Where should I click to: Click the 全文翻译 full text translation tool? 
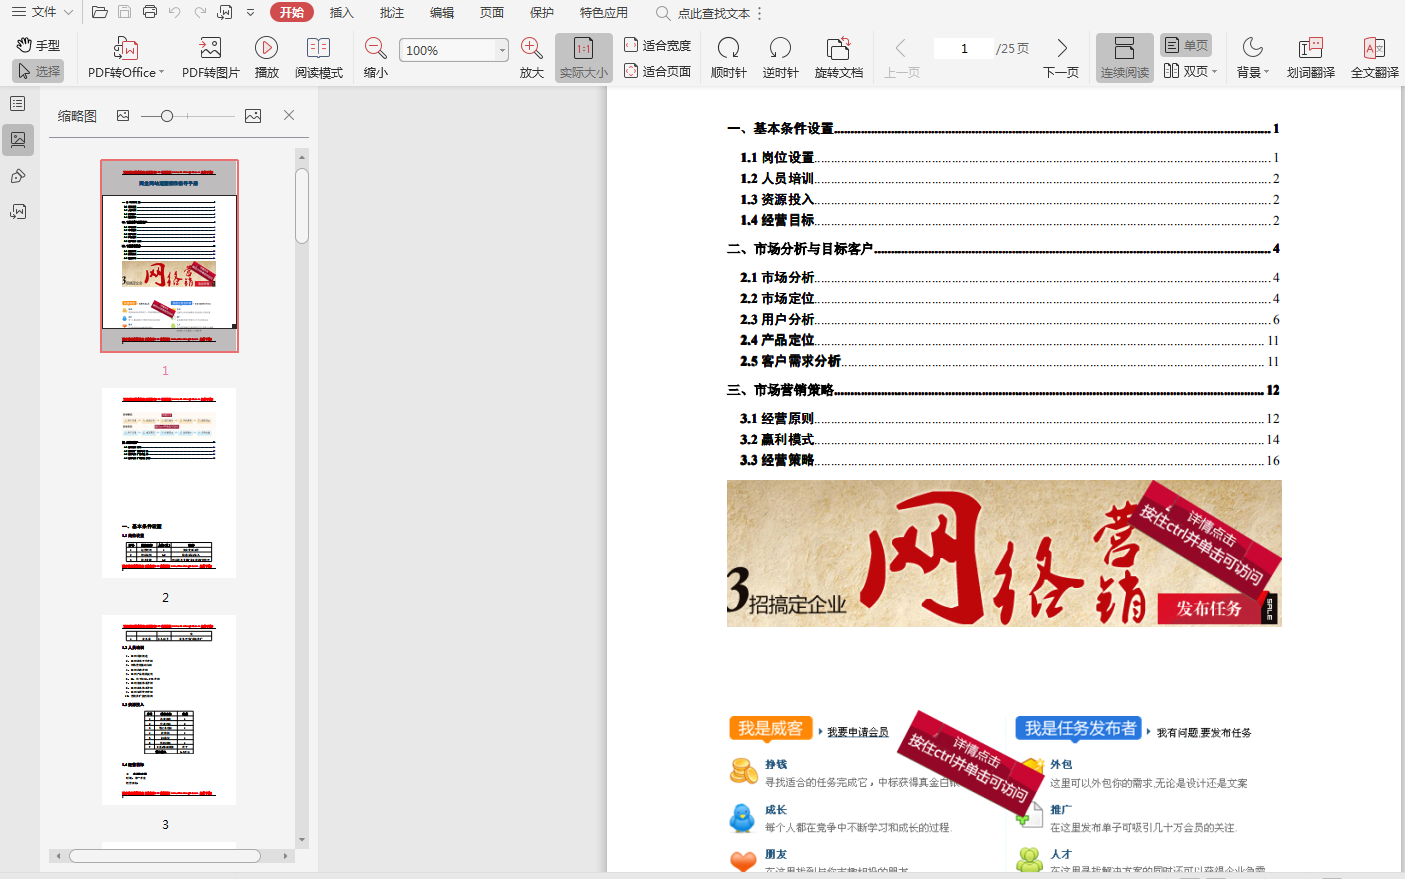pos(1375,58)
